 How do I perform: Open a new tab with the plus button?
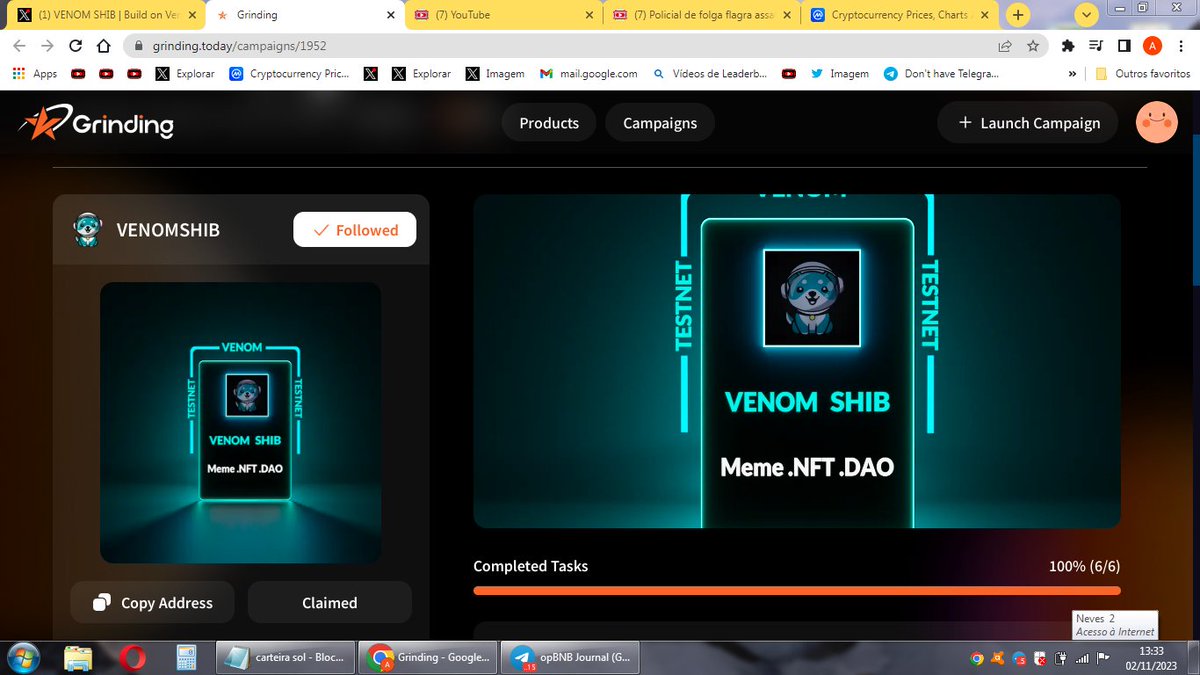[1018, 15]
